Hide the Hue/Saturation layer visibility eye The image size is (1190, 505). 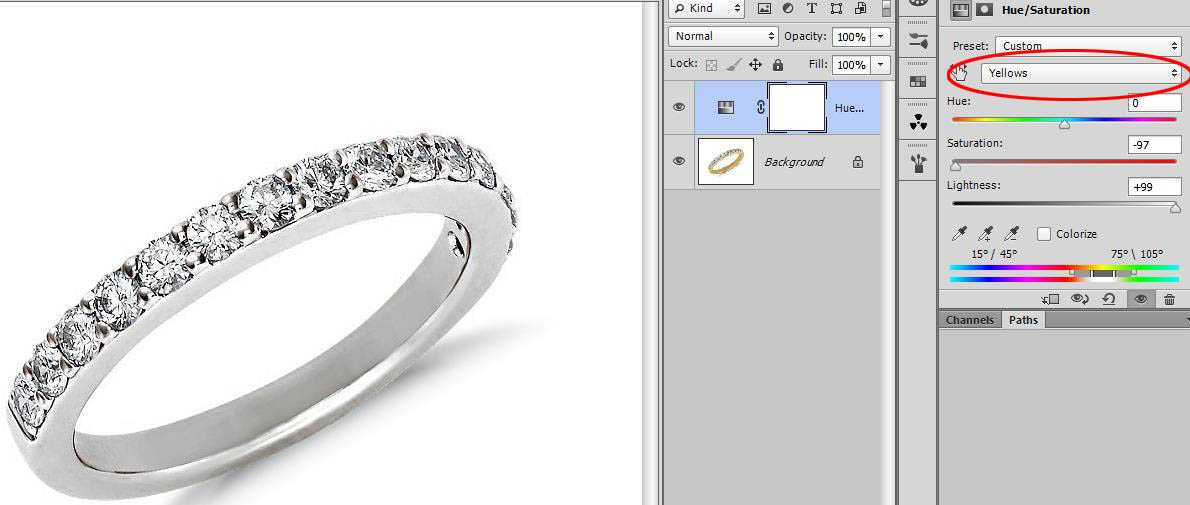click(x=680, y=107)
